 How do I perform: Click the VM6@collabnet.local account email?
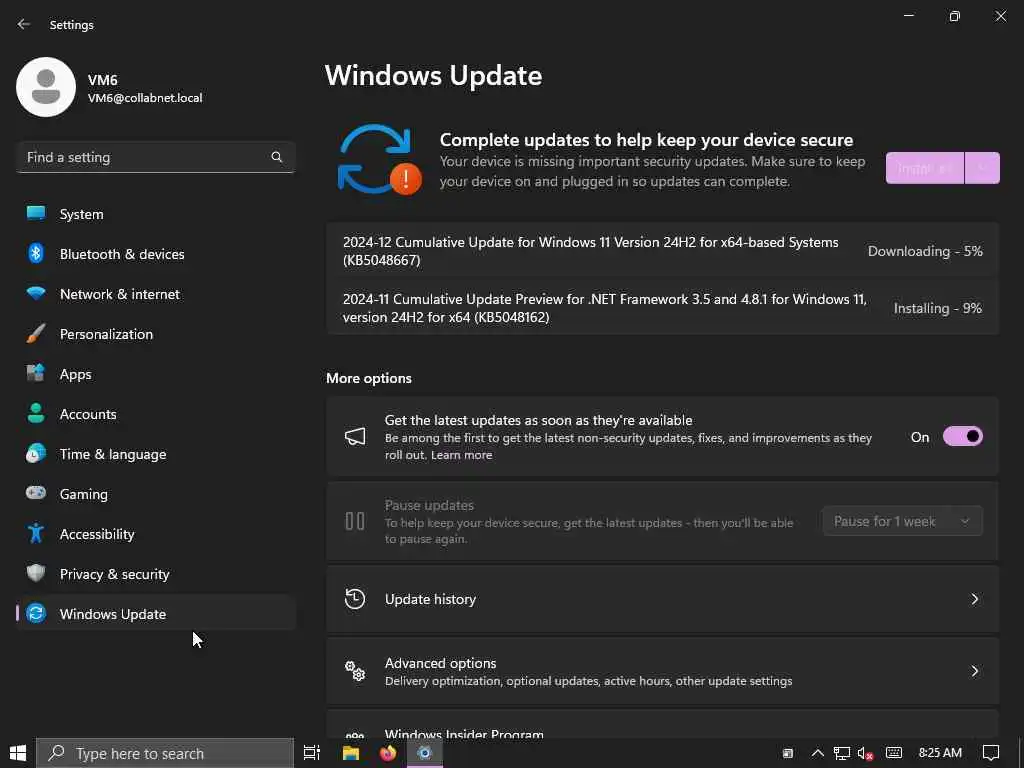(x=145, y=98)
